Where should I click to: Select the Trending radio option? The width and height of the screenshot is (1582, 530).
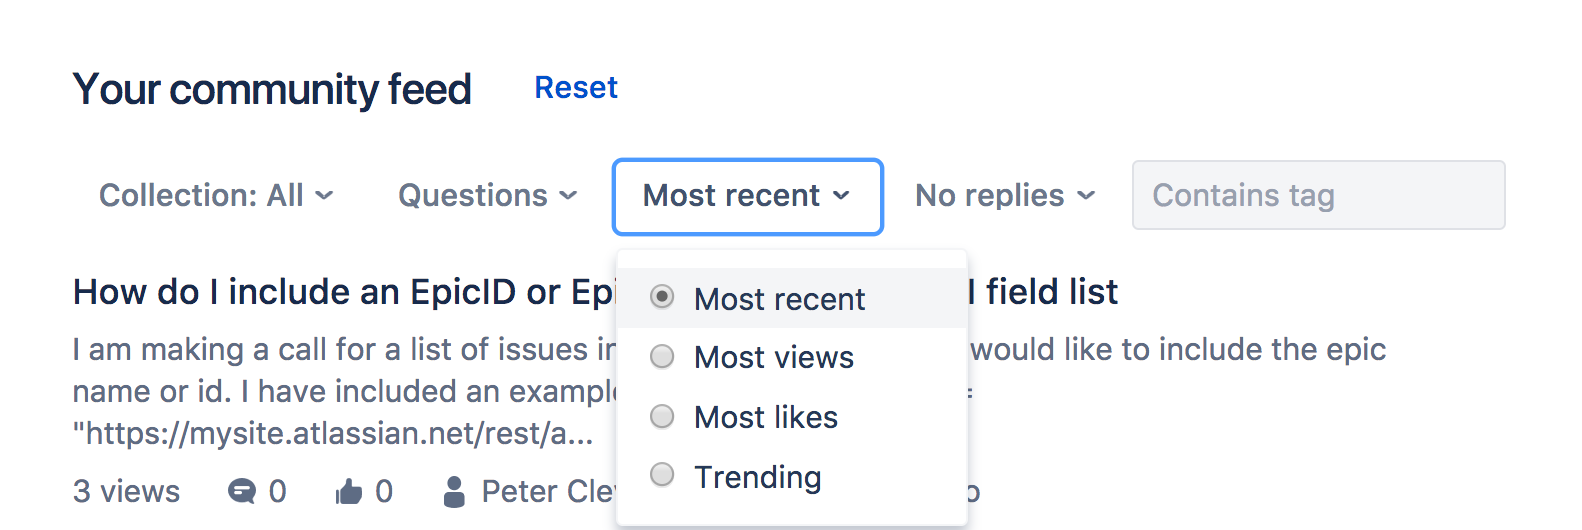coord(662,474)
